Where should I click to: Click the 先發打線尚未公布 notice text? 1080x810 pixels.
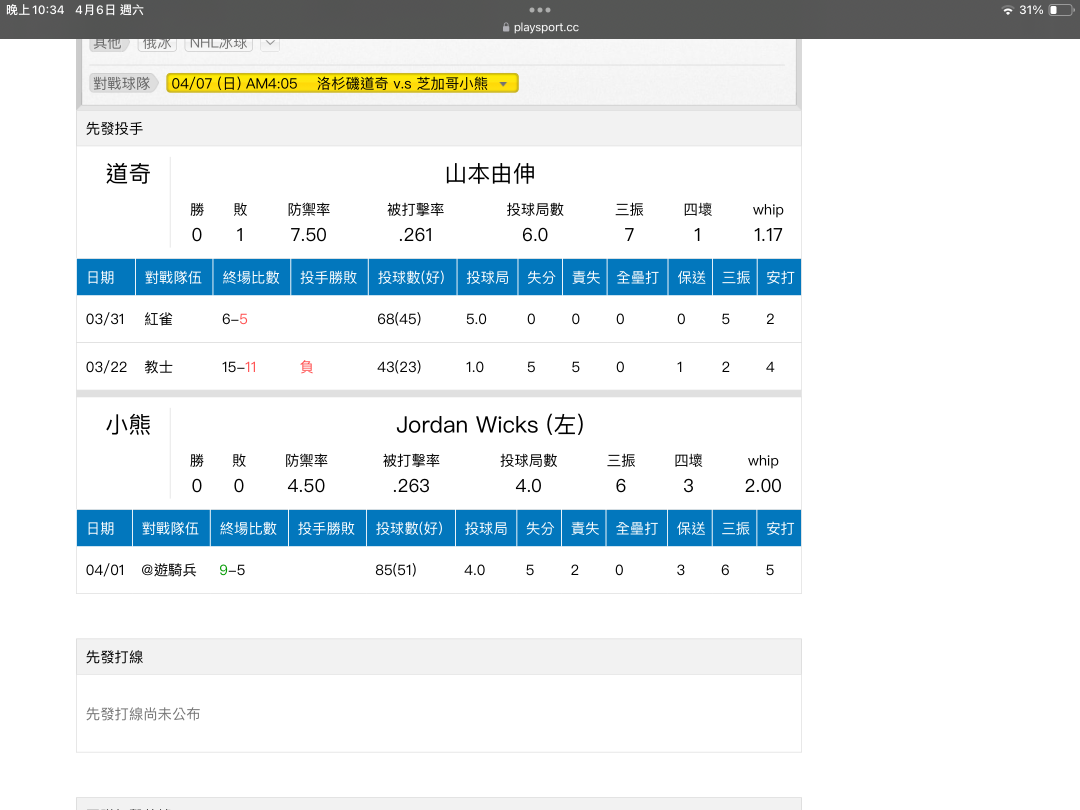[143, 714]
